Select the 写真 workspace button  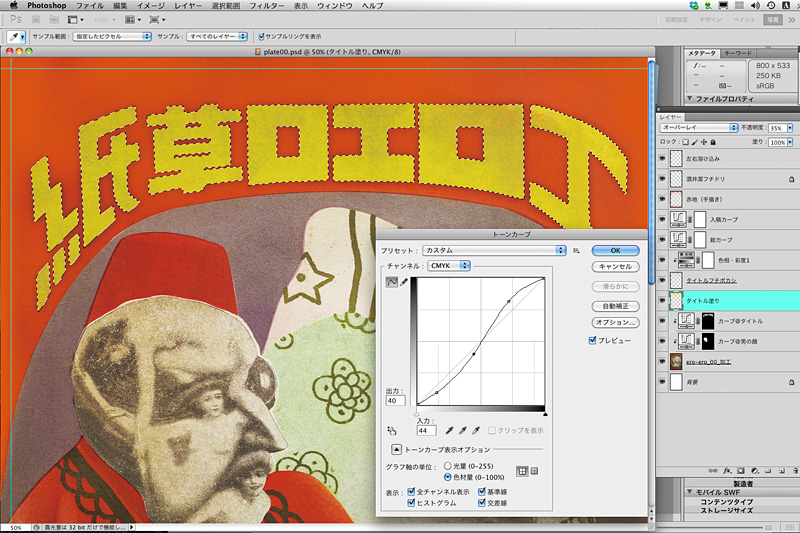point(773,19)
